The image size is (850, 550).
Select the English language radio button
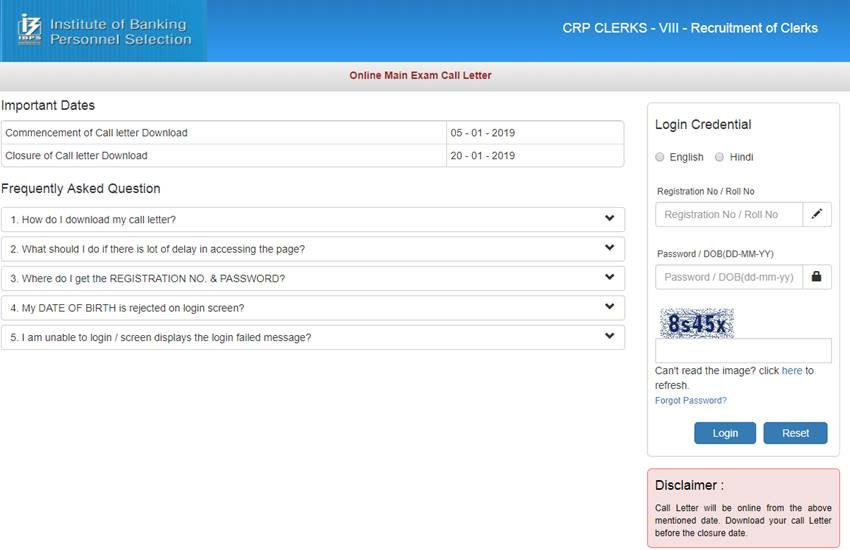[x=660, y=157]
